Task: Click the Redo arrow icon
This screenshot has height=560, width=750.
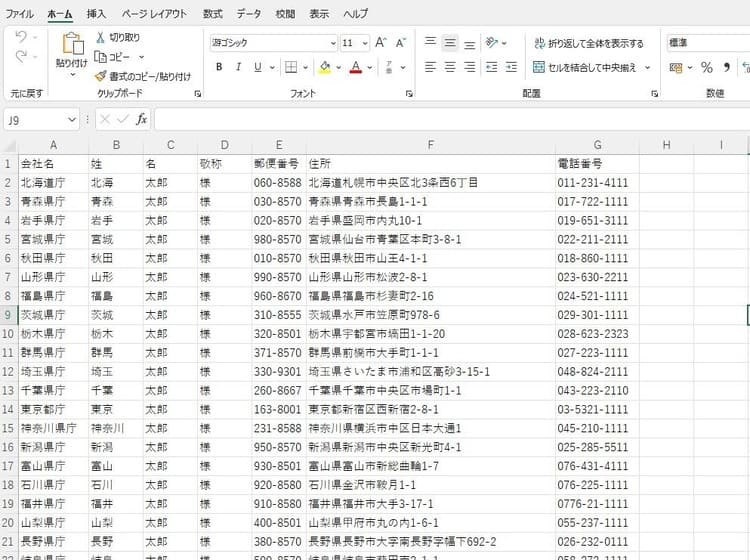Action: pos(21,57)
